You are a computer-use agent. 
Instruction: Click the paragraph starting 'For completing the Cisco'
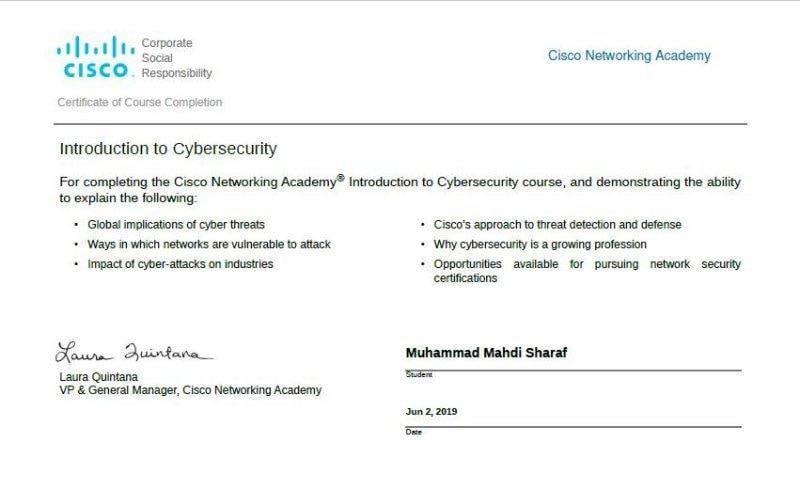click(x=400, y=189)
